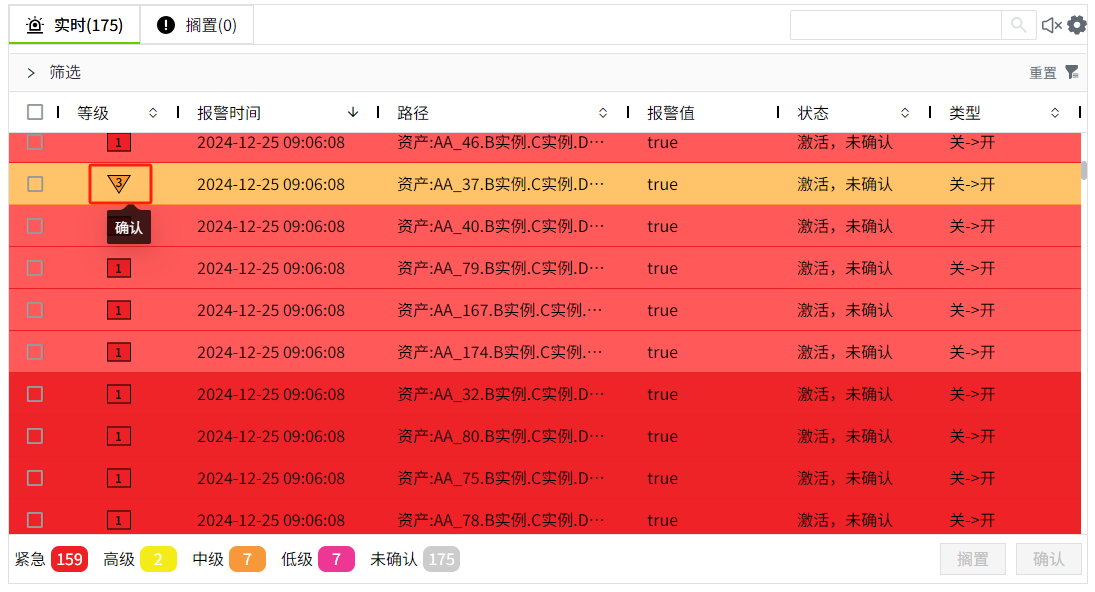Click level 1 icon on AA_40 row
This screenshot has height=592, width=1095.
coord(119,226)
